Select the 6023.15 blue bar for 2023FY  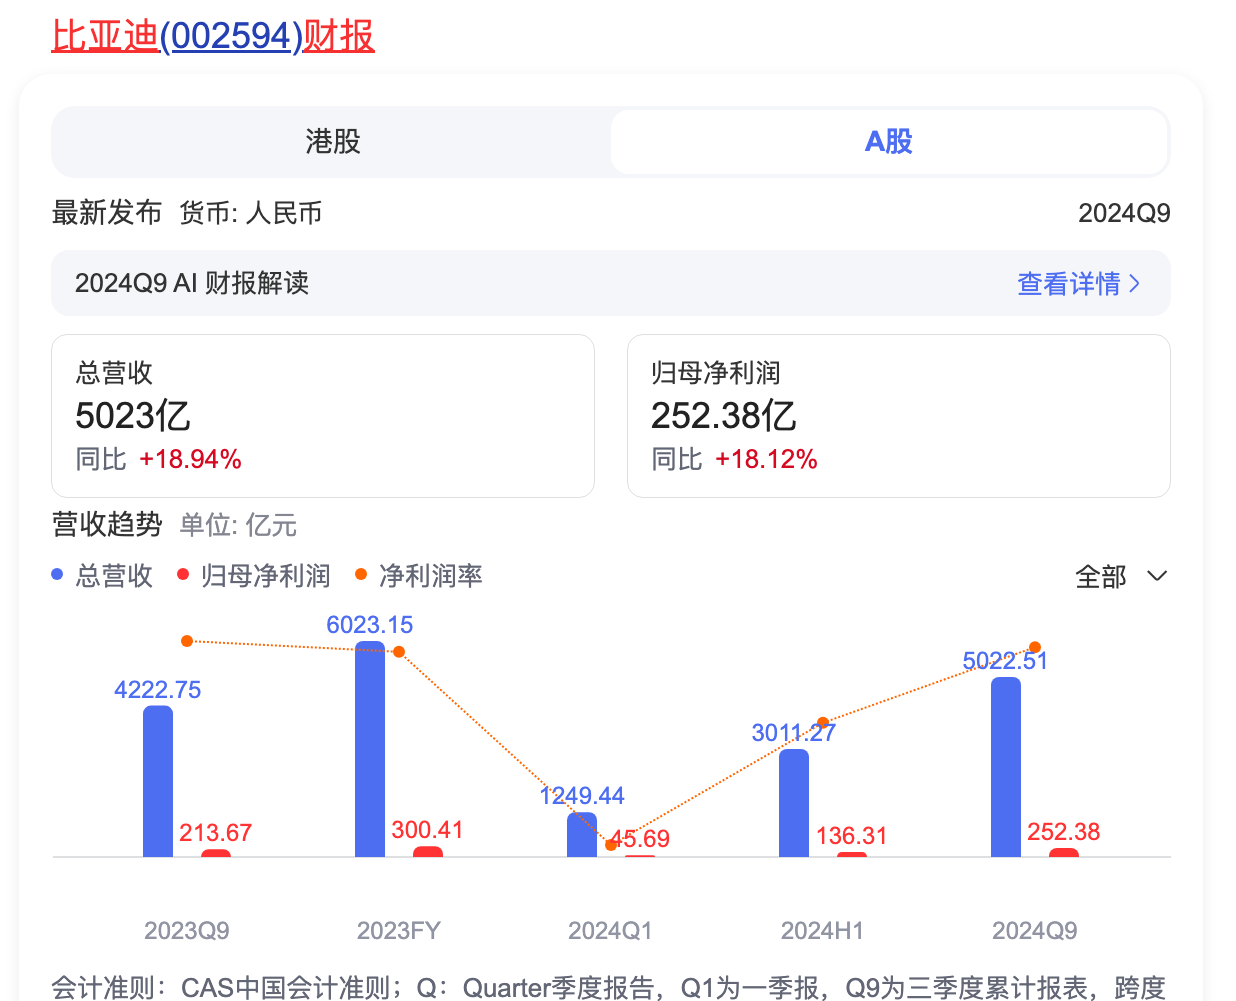370,749
